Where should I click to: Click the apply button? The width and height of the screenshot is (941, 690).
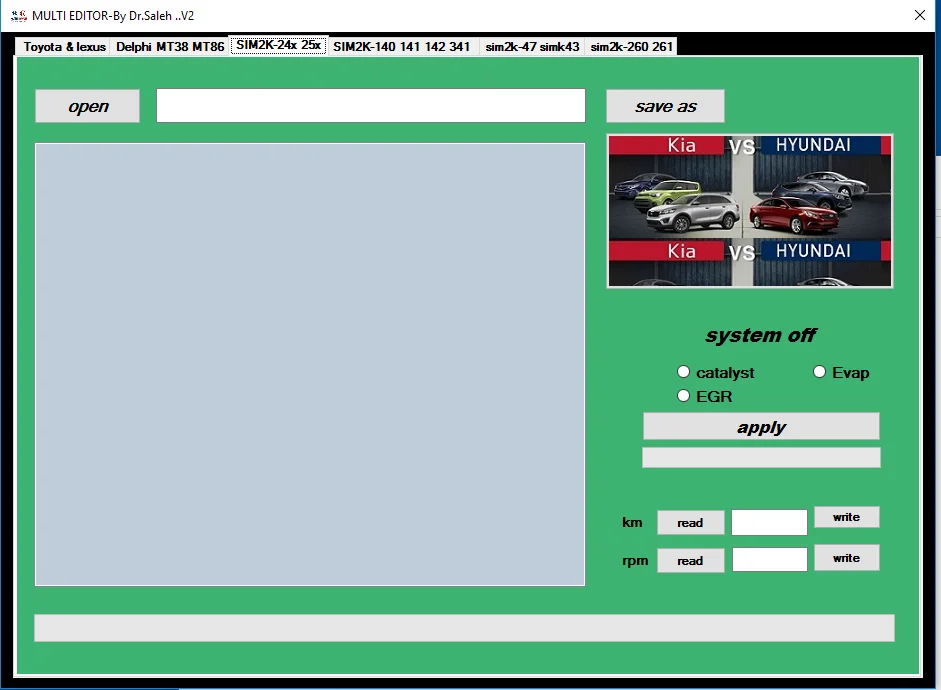761,427
